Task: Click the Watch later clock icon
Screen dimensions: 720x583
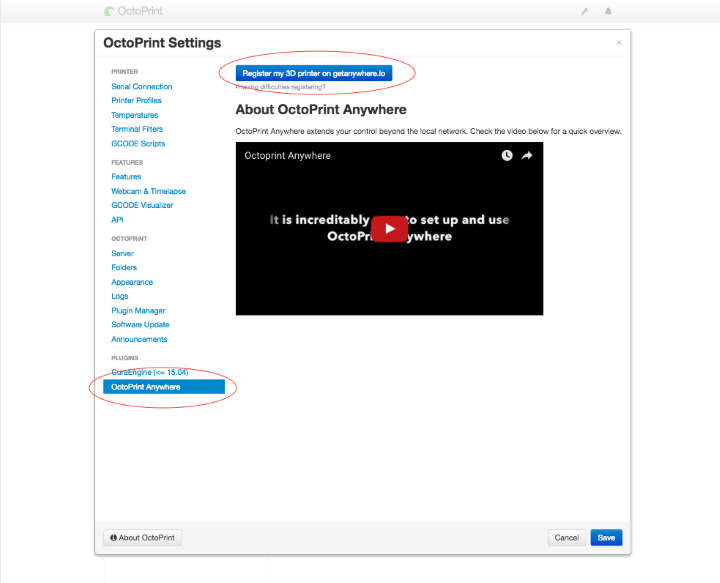Action: coord(506,156)
